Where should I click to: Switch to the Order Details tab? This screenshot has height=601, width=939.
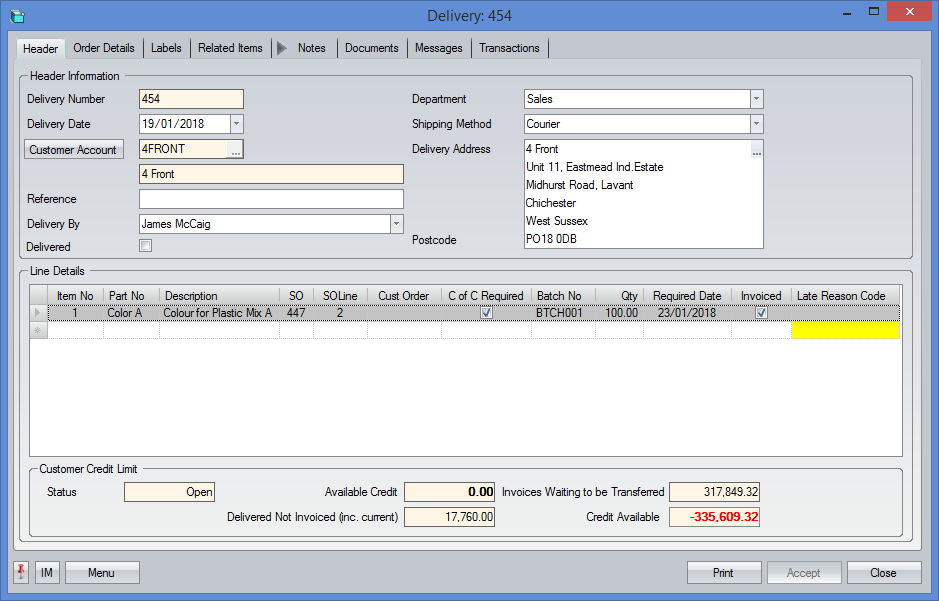[x=104, y=48]
